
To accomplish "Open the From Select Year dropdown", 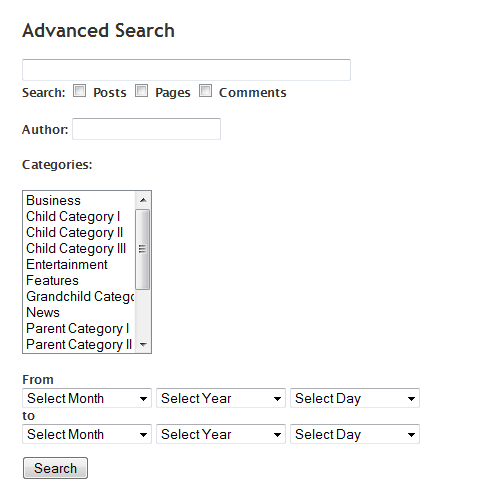I will pyautogui.click(x=221, y=398).
